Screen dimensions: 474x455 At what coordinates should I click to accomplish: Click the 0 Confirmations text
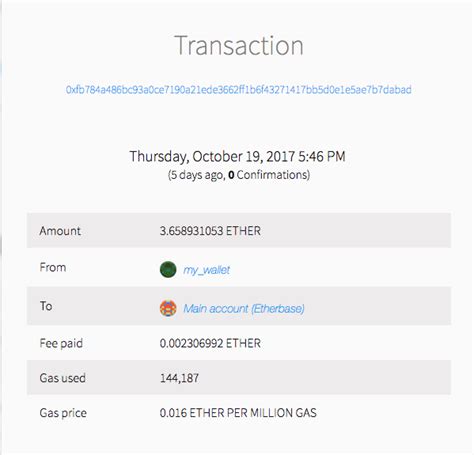tap(269, 175)
